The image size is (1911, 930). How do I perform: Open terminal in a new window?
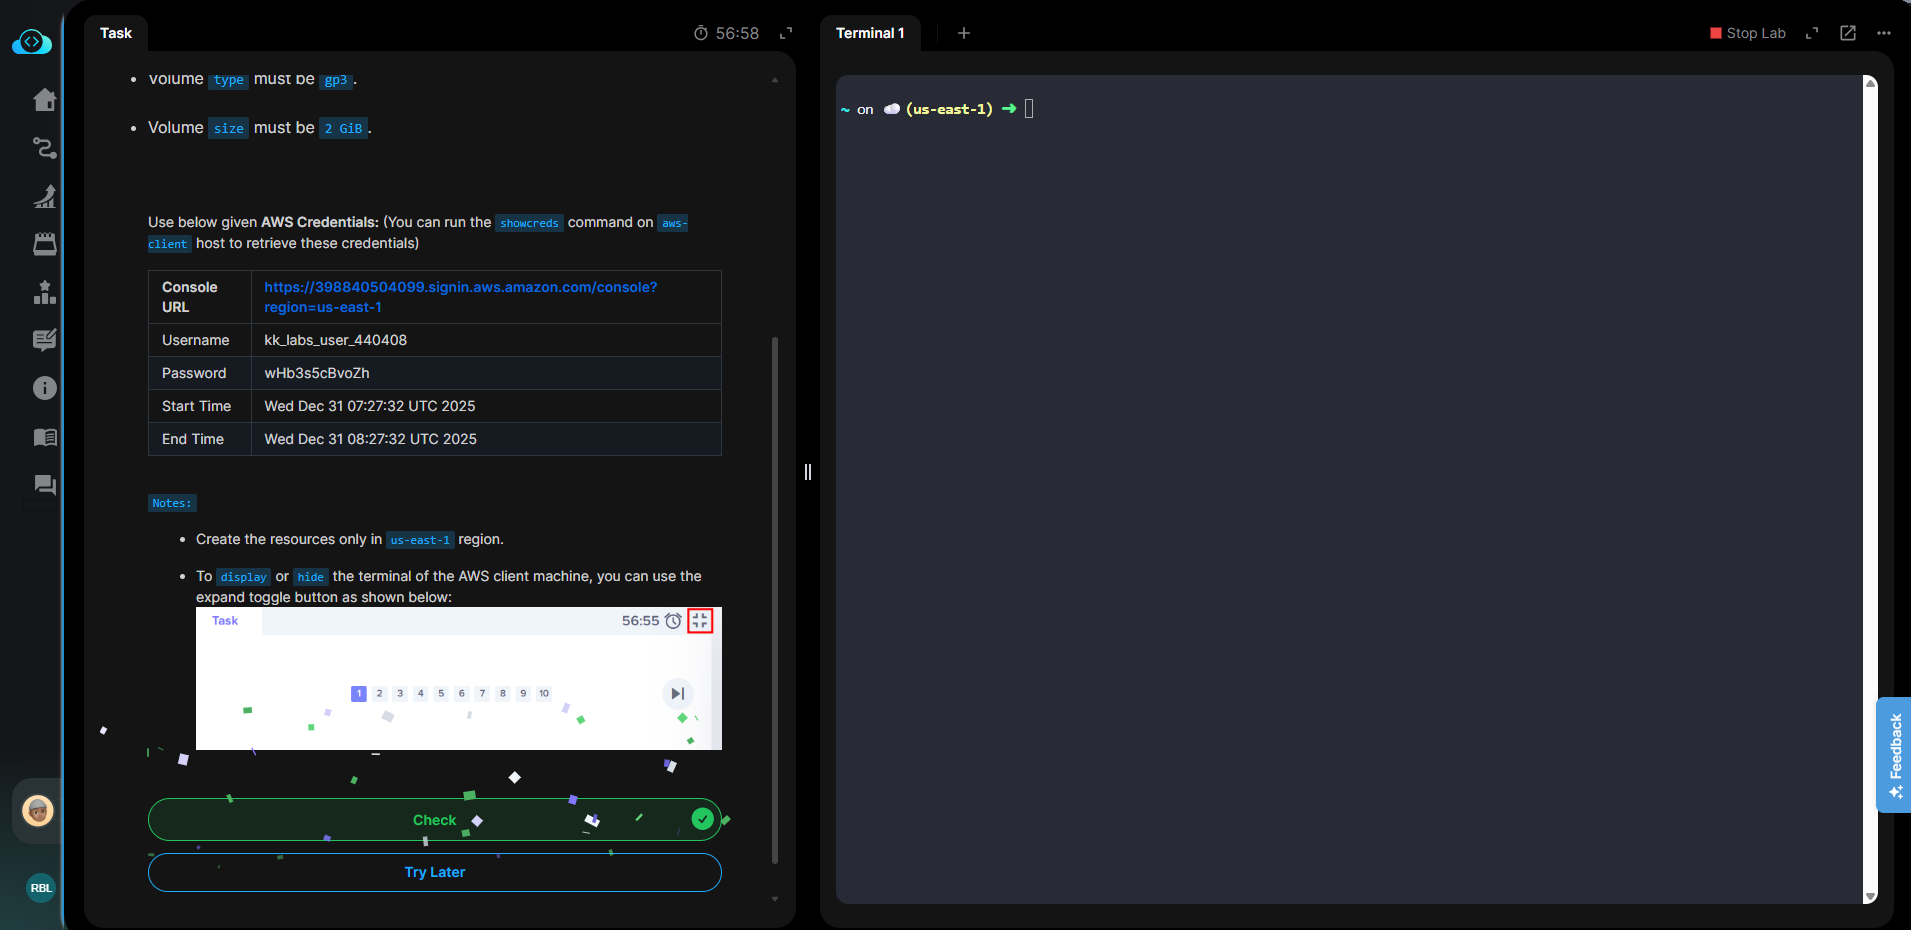(x=1848, y=33)
